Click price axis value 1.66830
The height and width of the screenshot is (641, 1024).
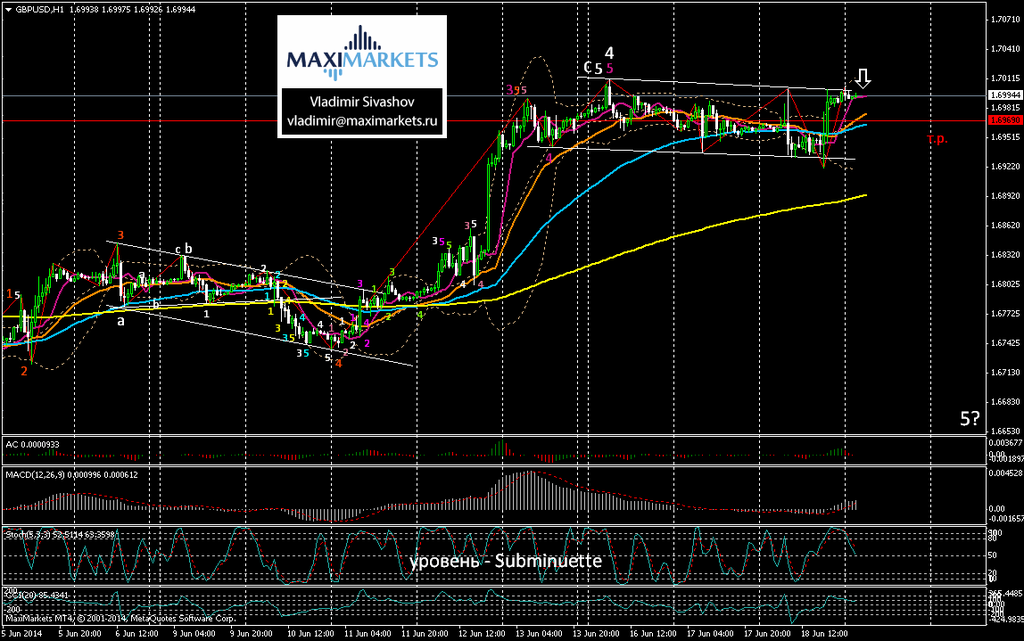[1005, 401]
